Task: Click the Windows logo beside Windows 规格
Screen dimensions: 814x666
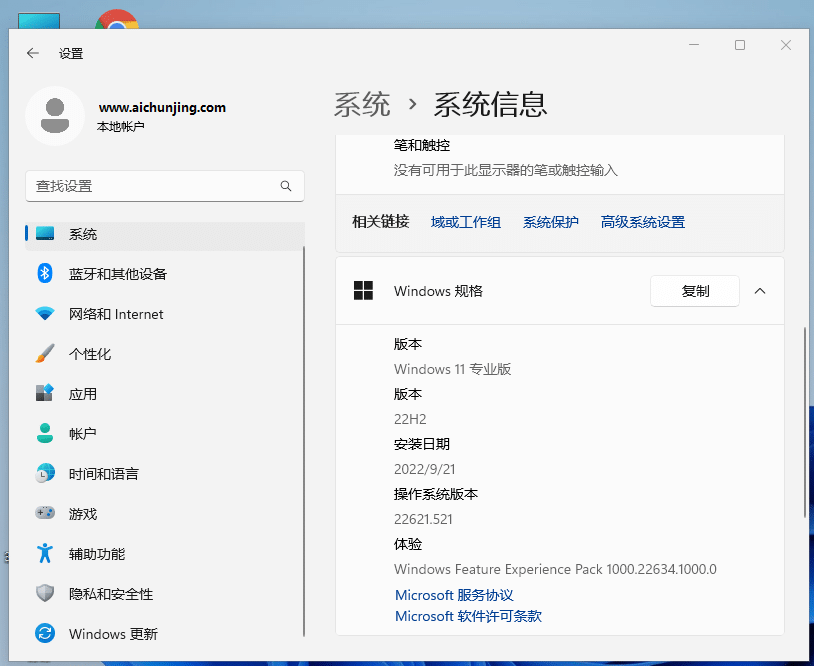Action: 363,291
